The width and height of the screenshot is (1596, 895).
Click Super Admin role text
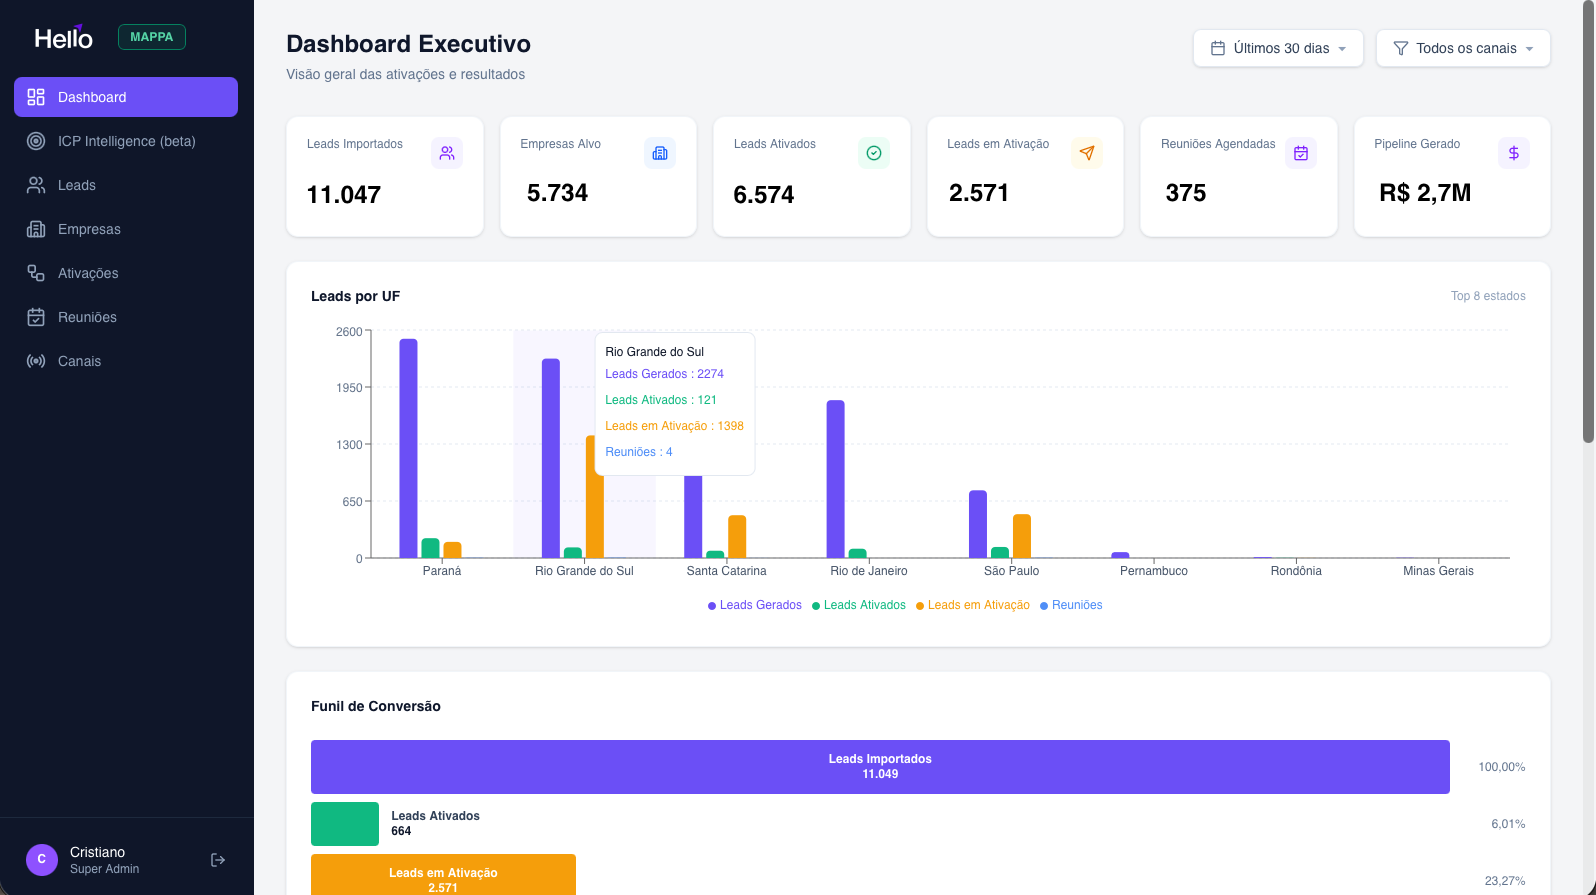[x=104, y=869]
